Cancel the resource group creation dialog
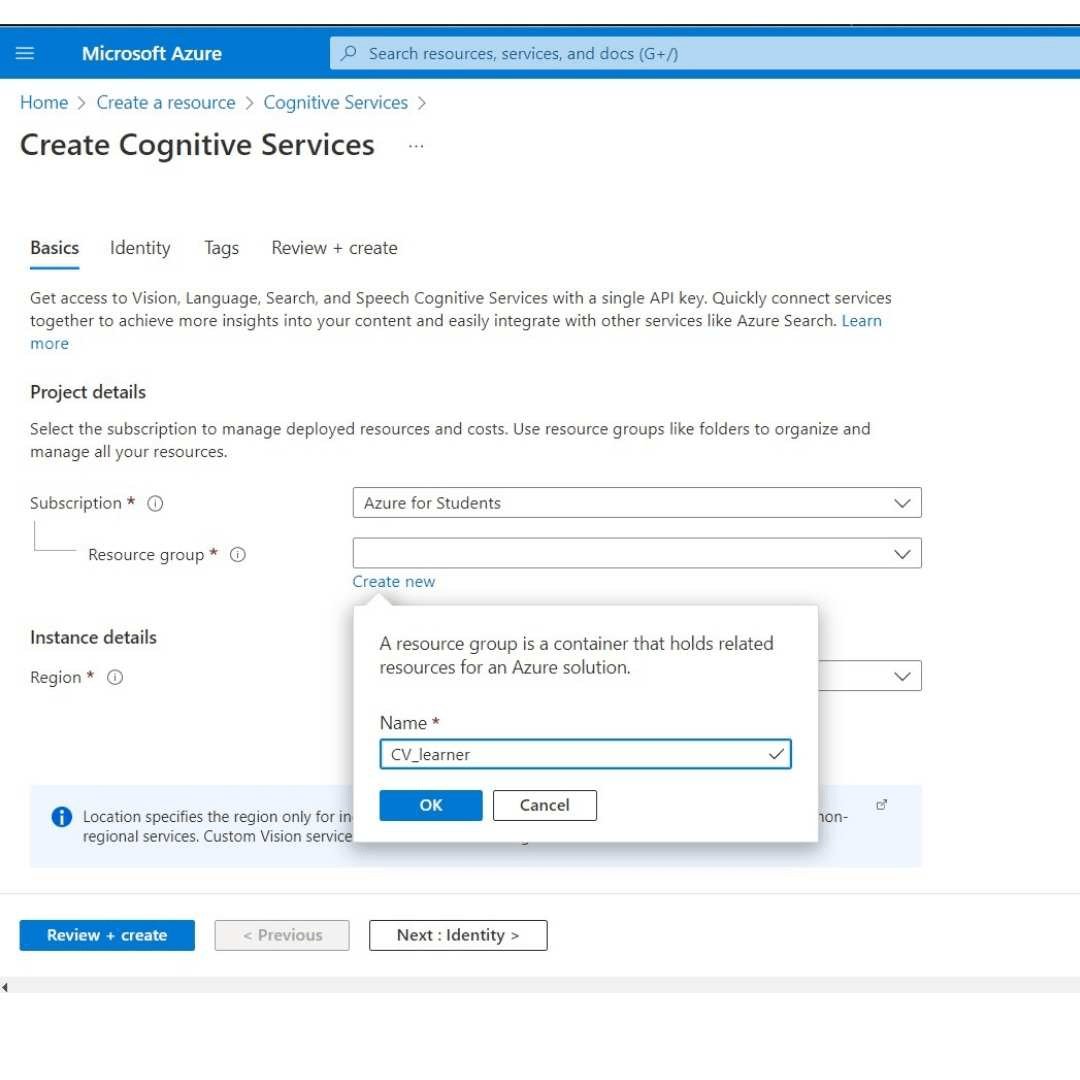Viewport: 1080px width, 1080px height. pos(544,805)
